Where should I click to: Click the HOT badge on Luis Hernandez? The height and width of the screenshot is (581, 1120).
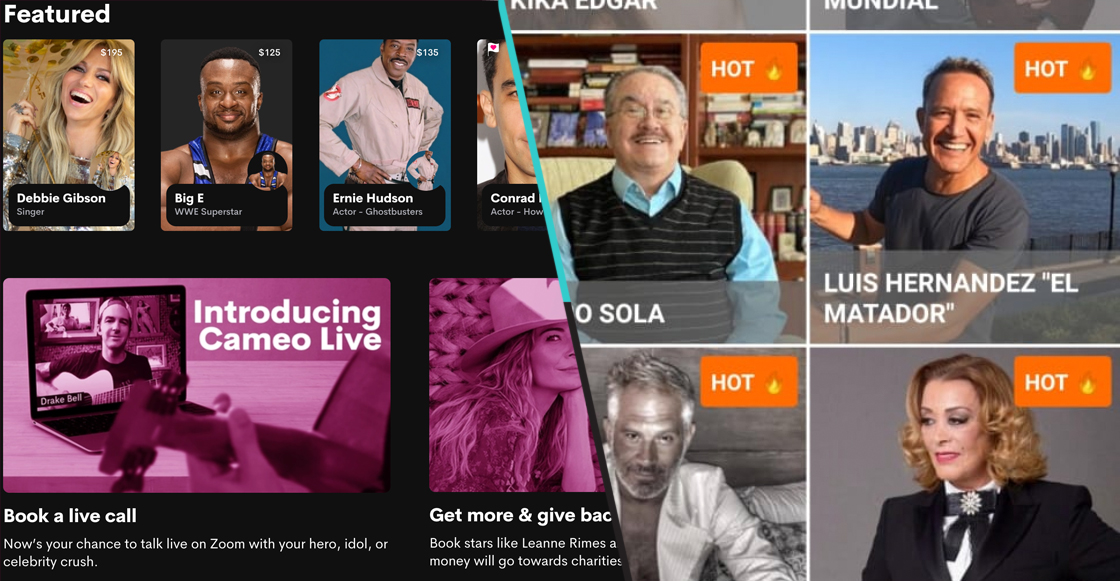1062,68
